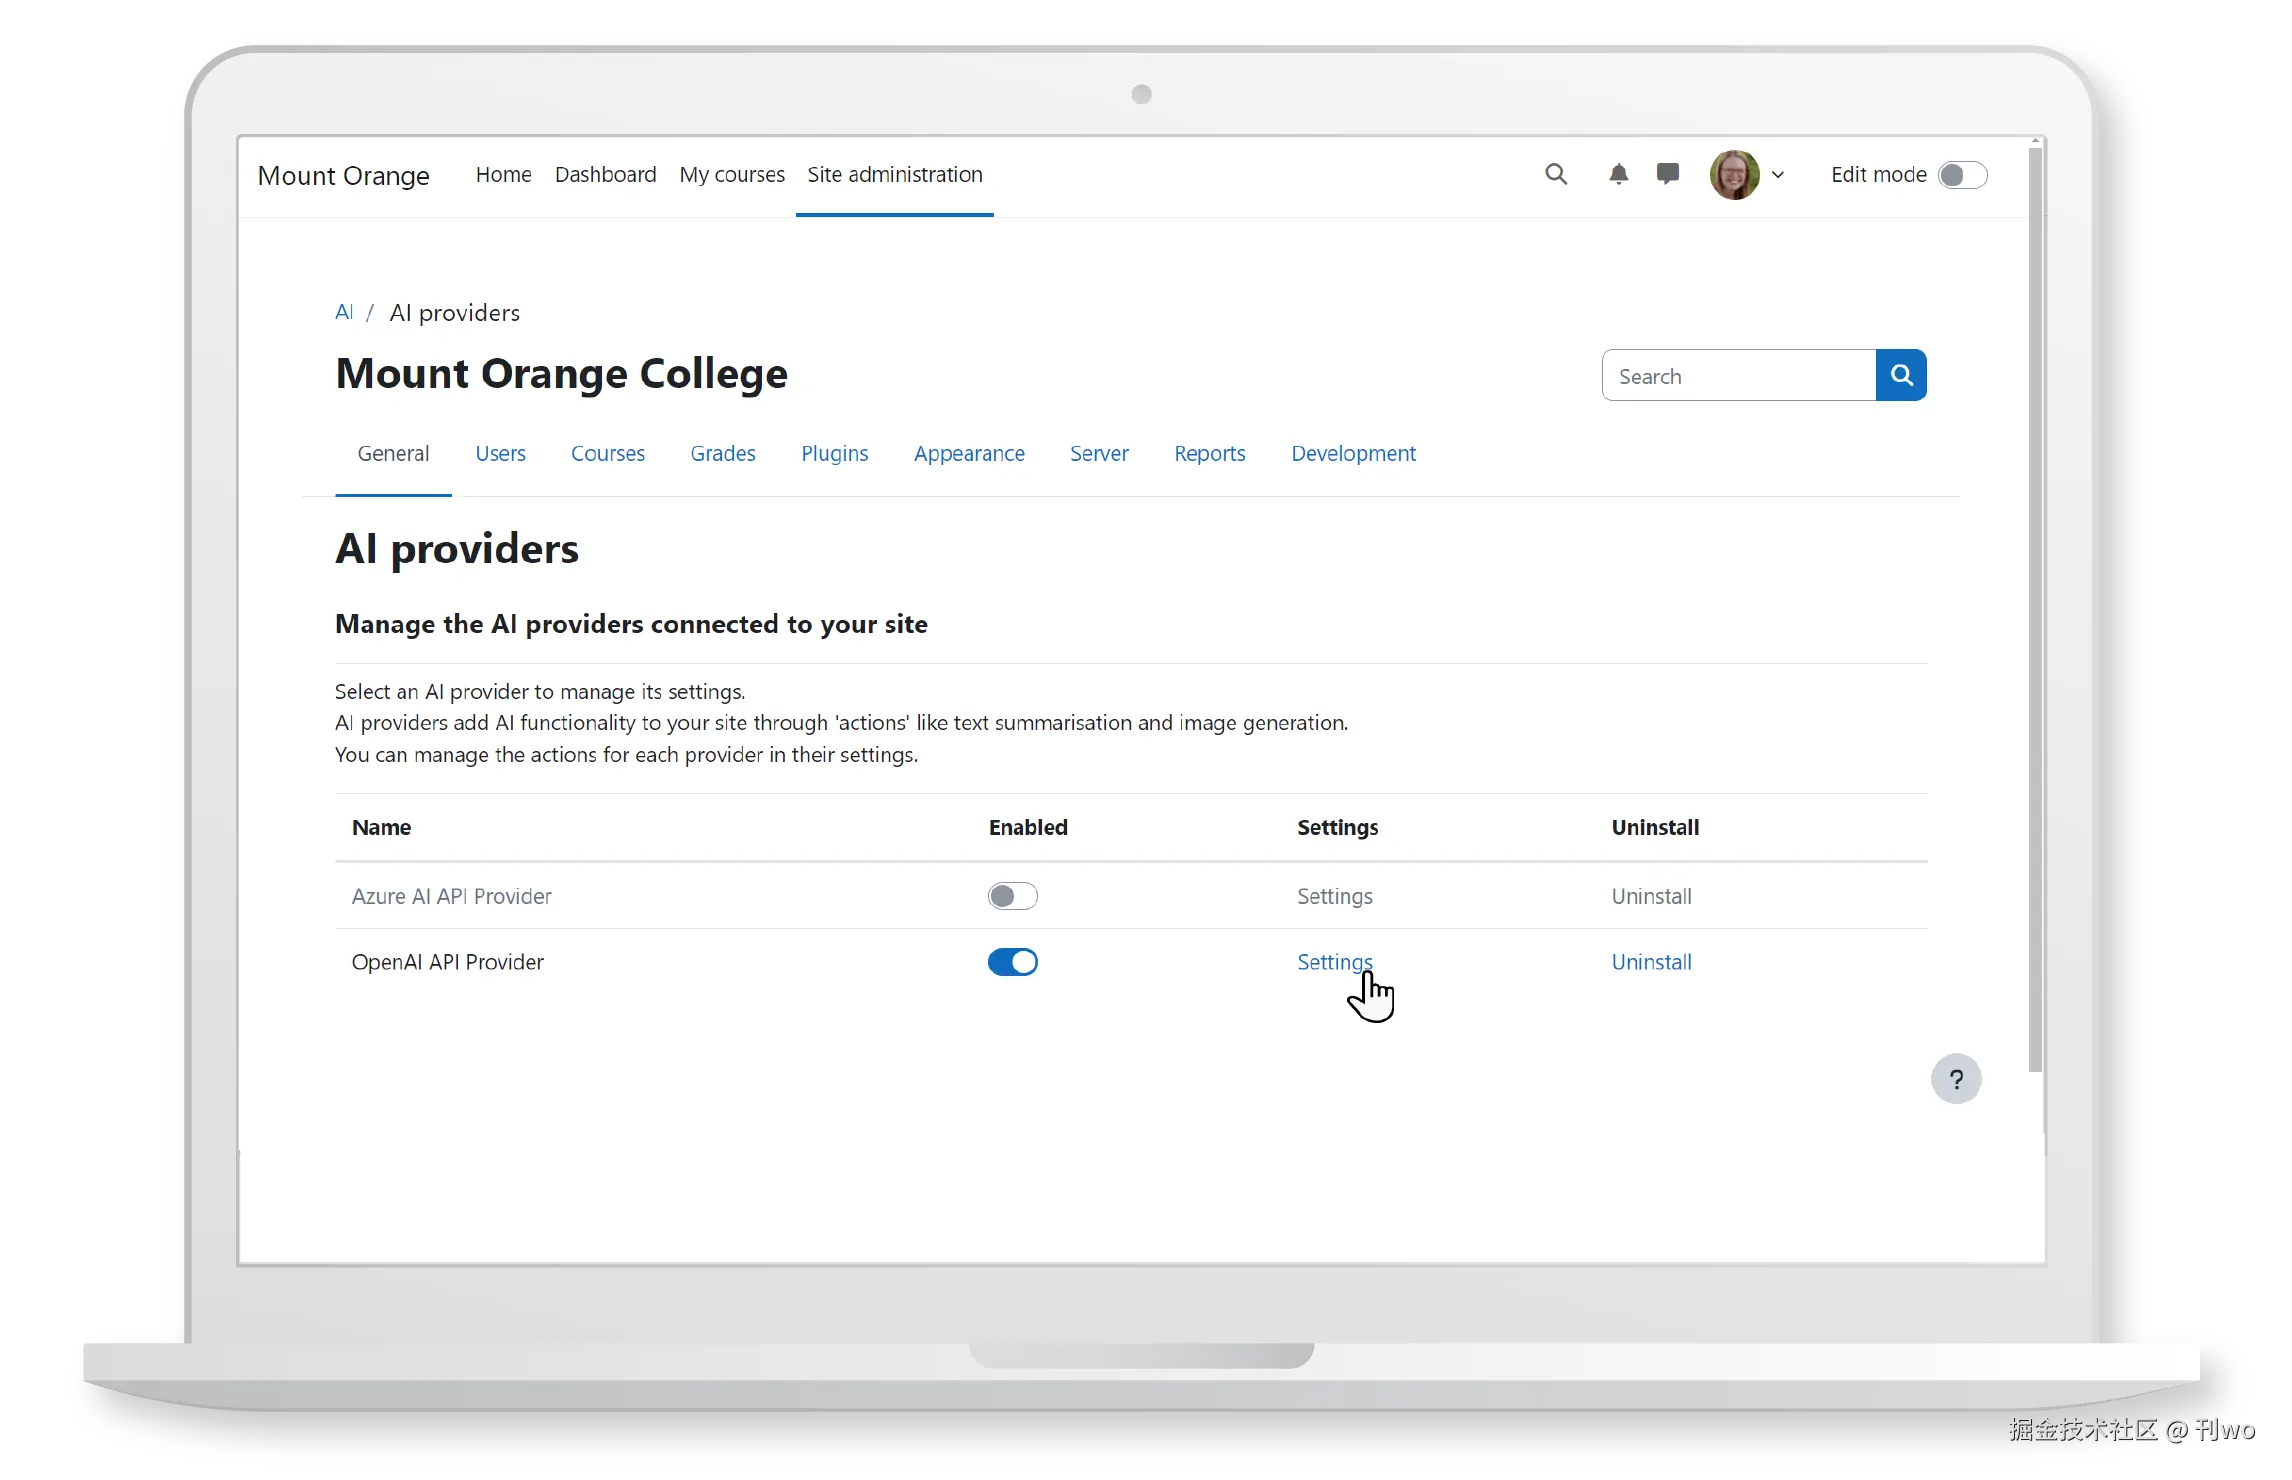Open the help question mark bubble
The height and width of the screenshot is (1480, 2292).
pyautogui.click(x=1956, y=1078)
